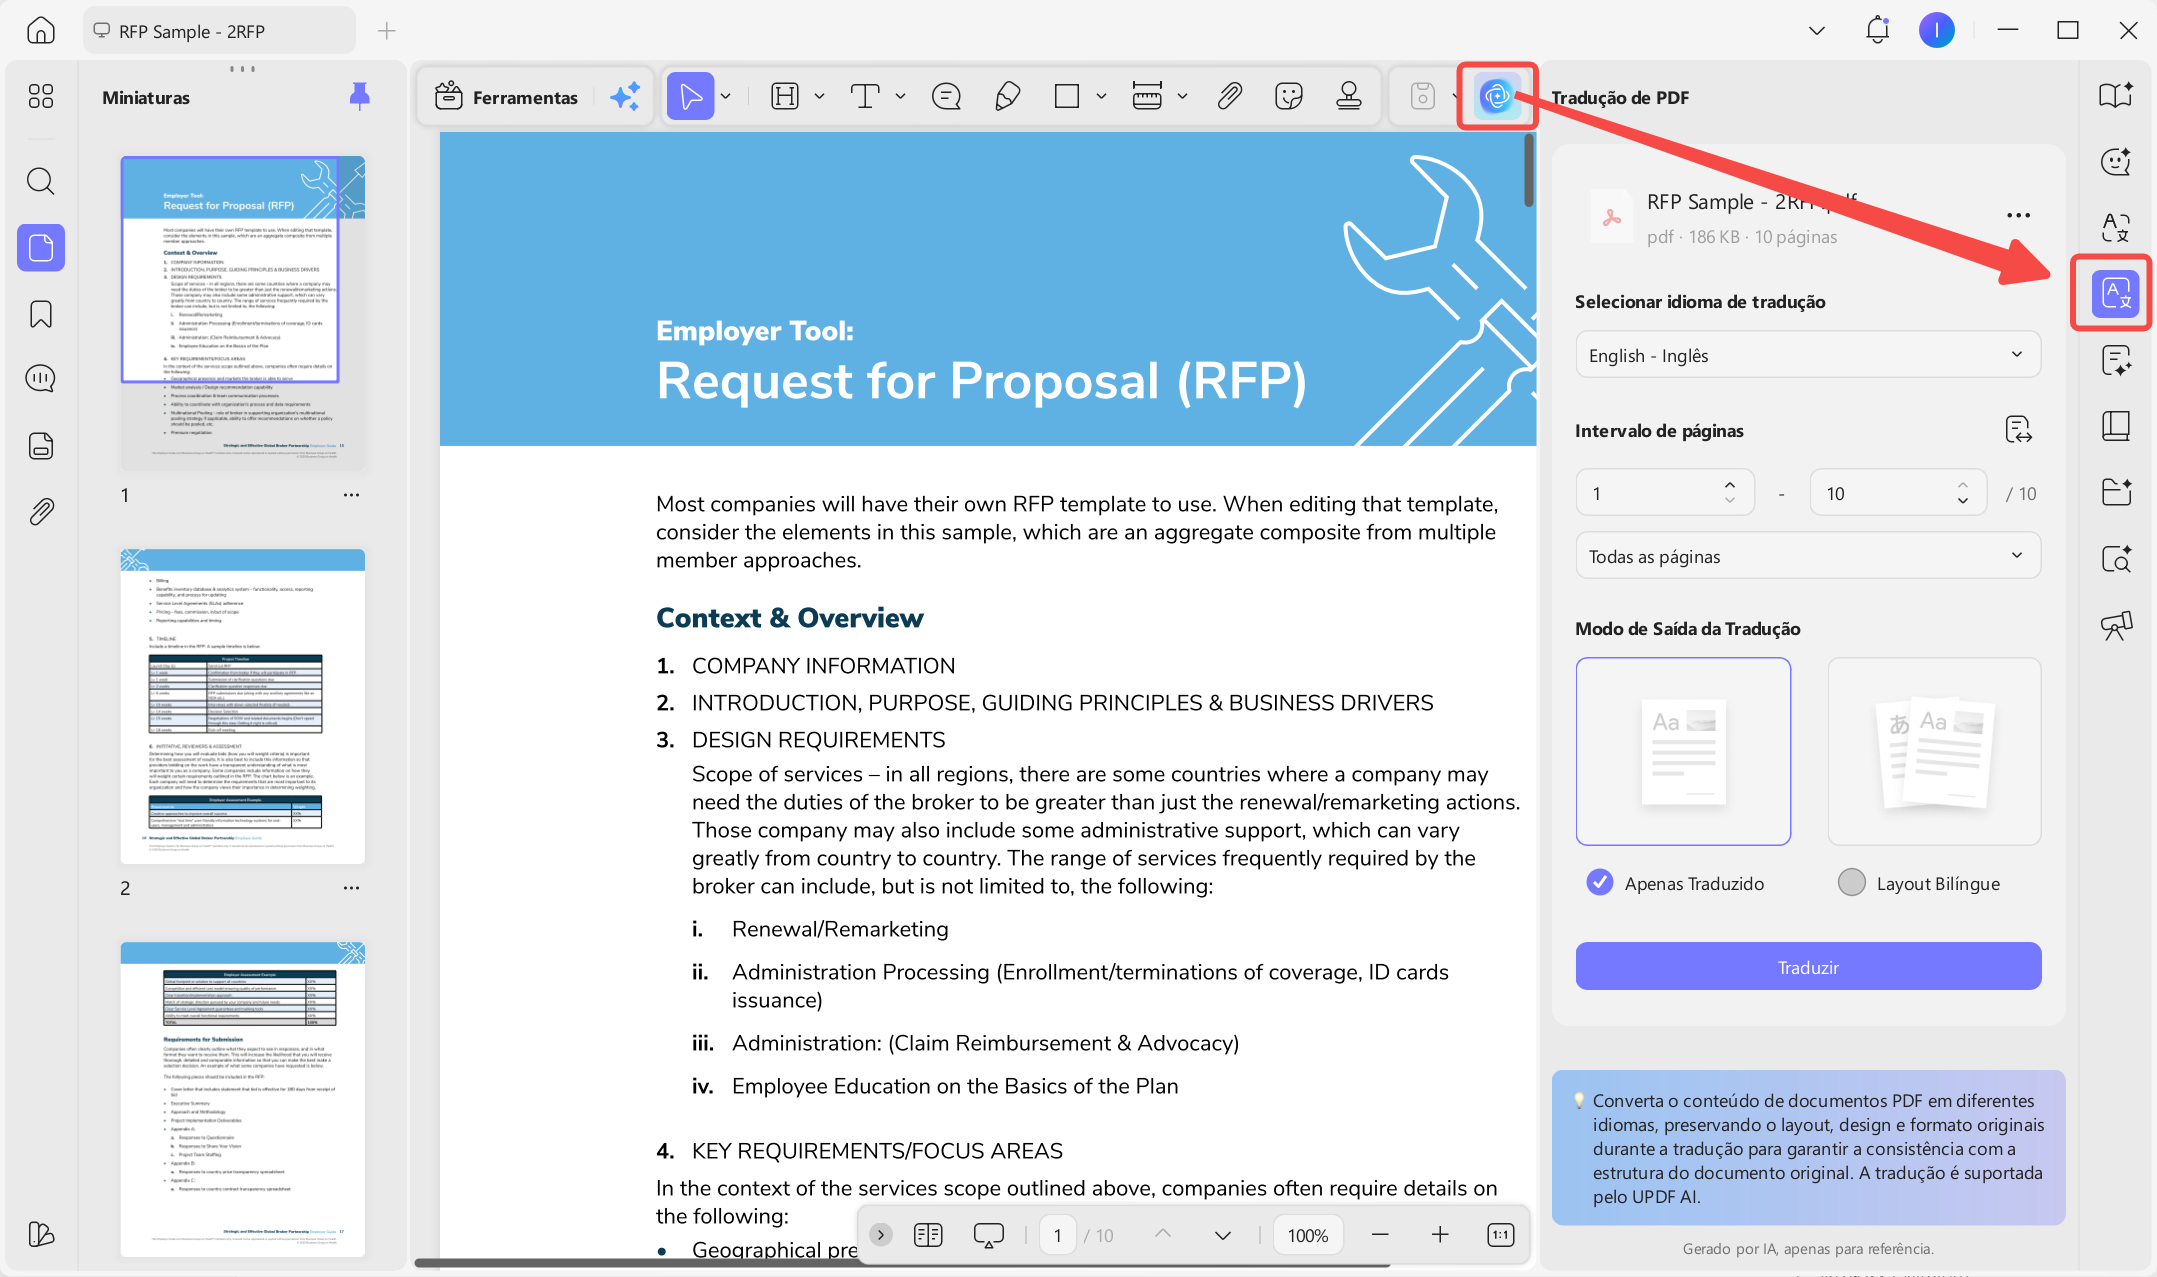The image size is (2157, 1277).
Task: Choose the translated-only preview card
Action: pyautogui.click(x=1683, y=751)
